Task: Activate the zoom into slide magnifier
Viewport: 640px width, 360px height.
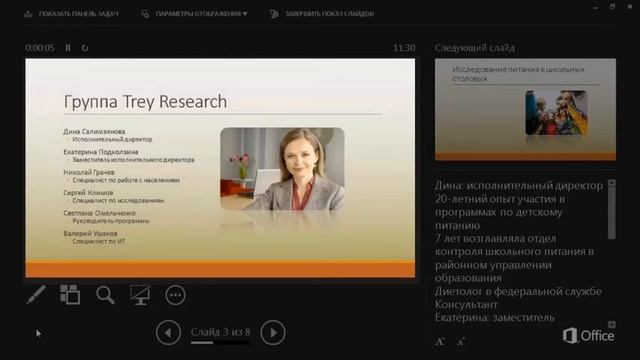Action: click(105, 295)
